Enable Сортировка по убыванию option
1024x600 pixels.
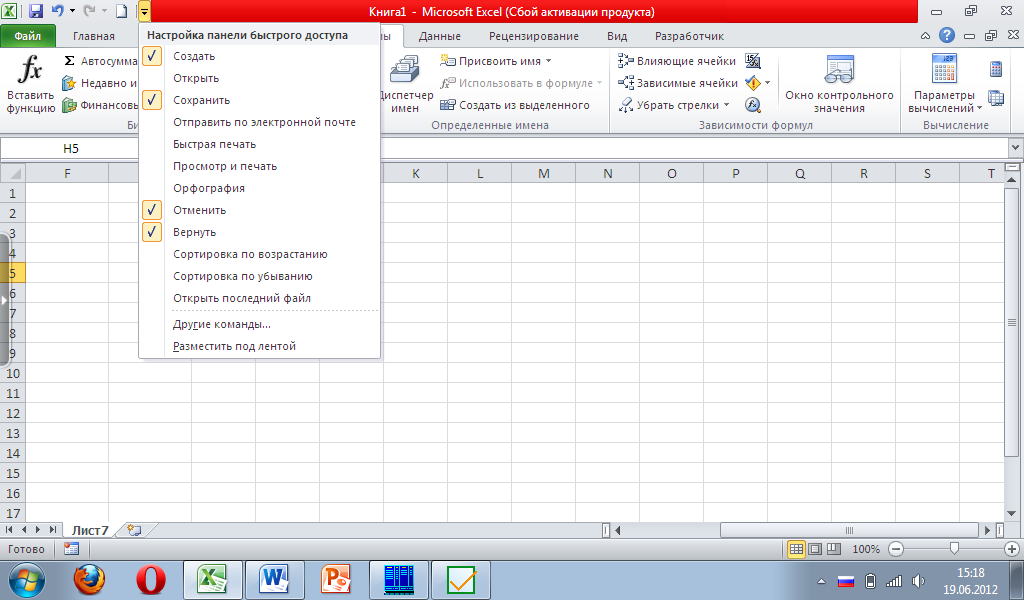pos(259,276)
